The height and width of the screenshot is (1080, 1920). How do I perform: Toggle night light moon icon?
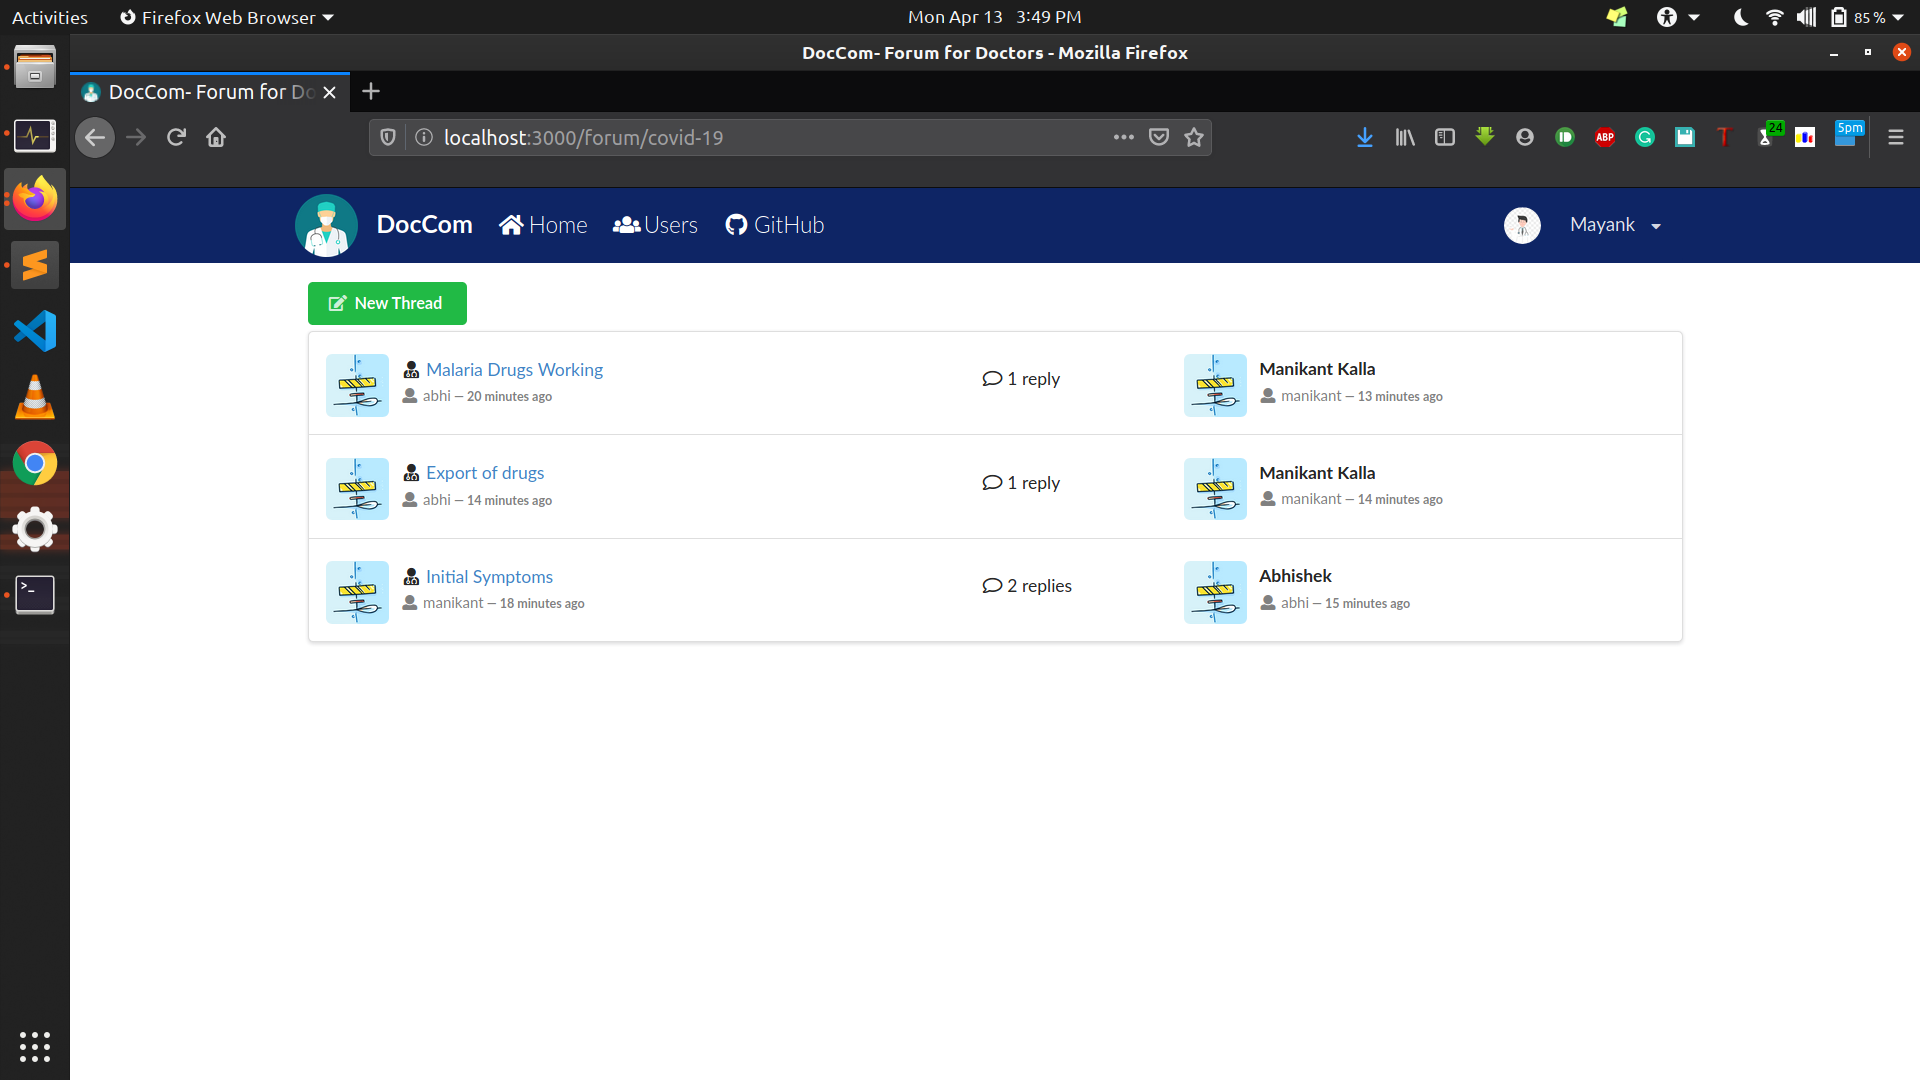point(1740,17)
